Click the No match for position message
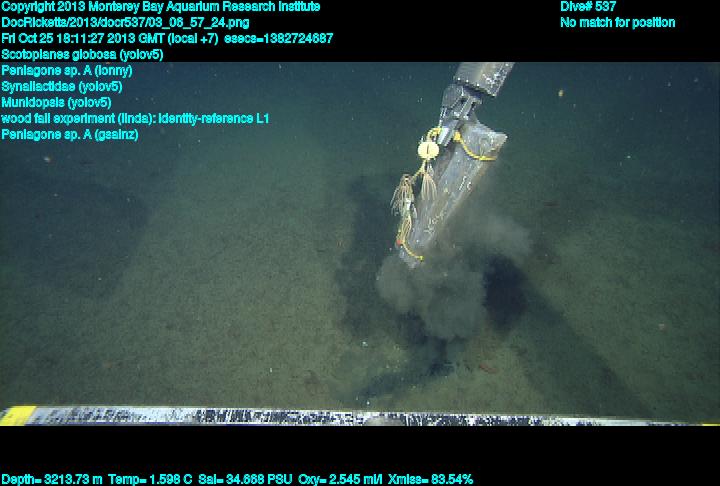 click(x=617, y=22)
